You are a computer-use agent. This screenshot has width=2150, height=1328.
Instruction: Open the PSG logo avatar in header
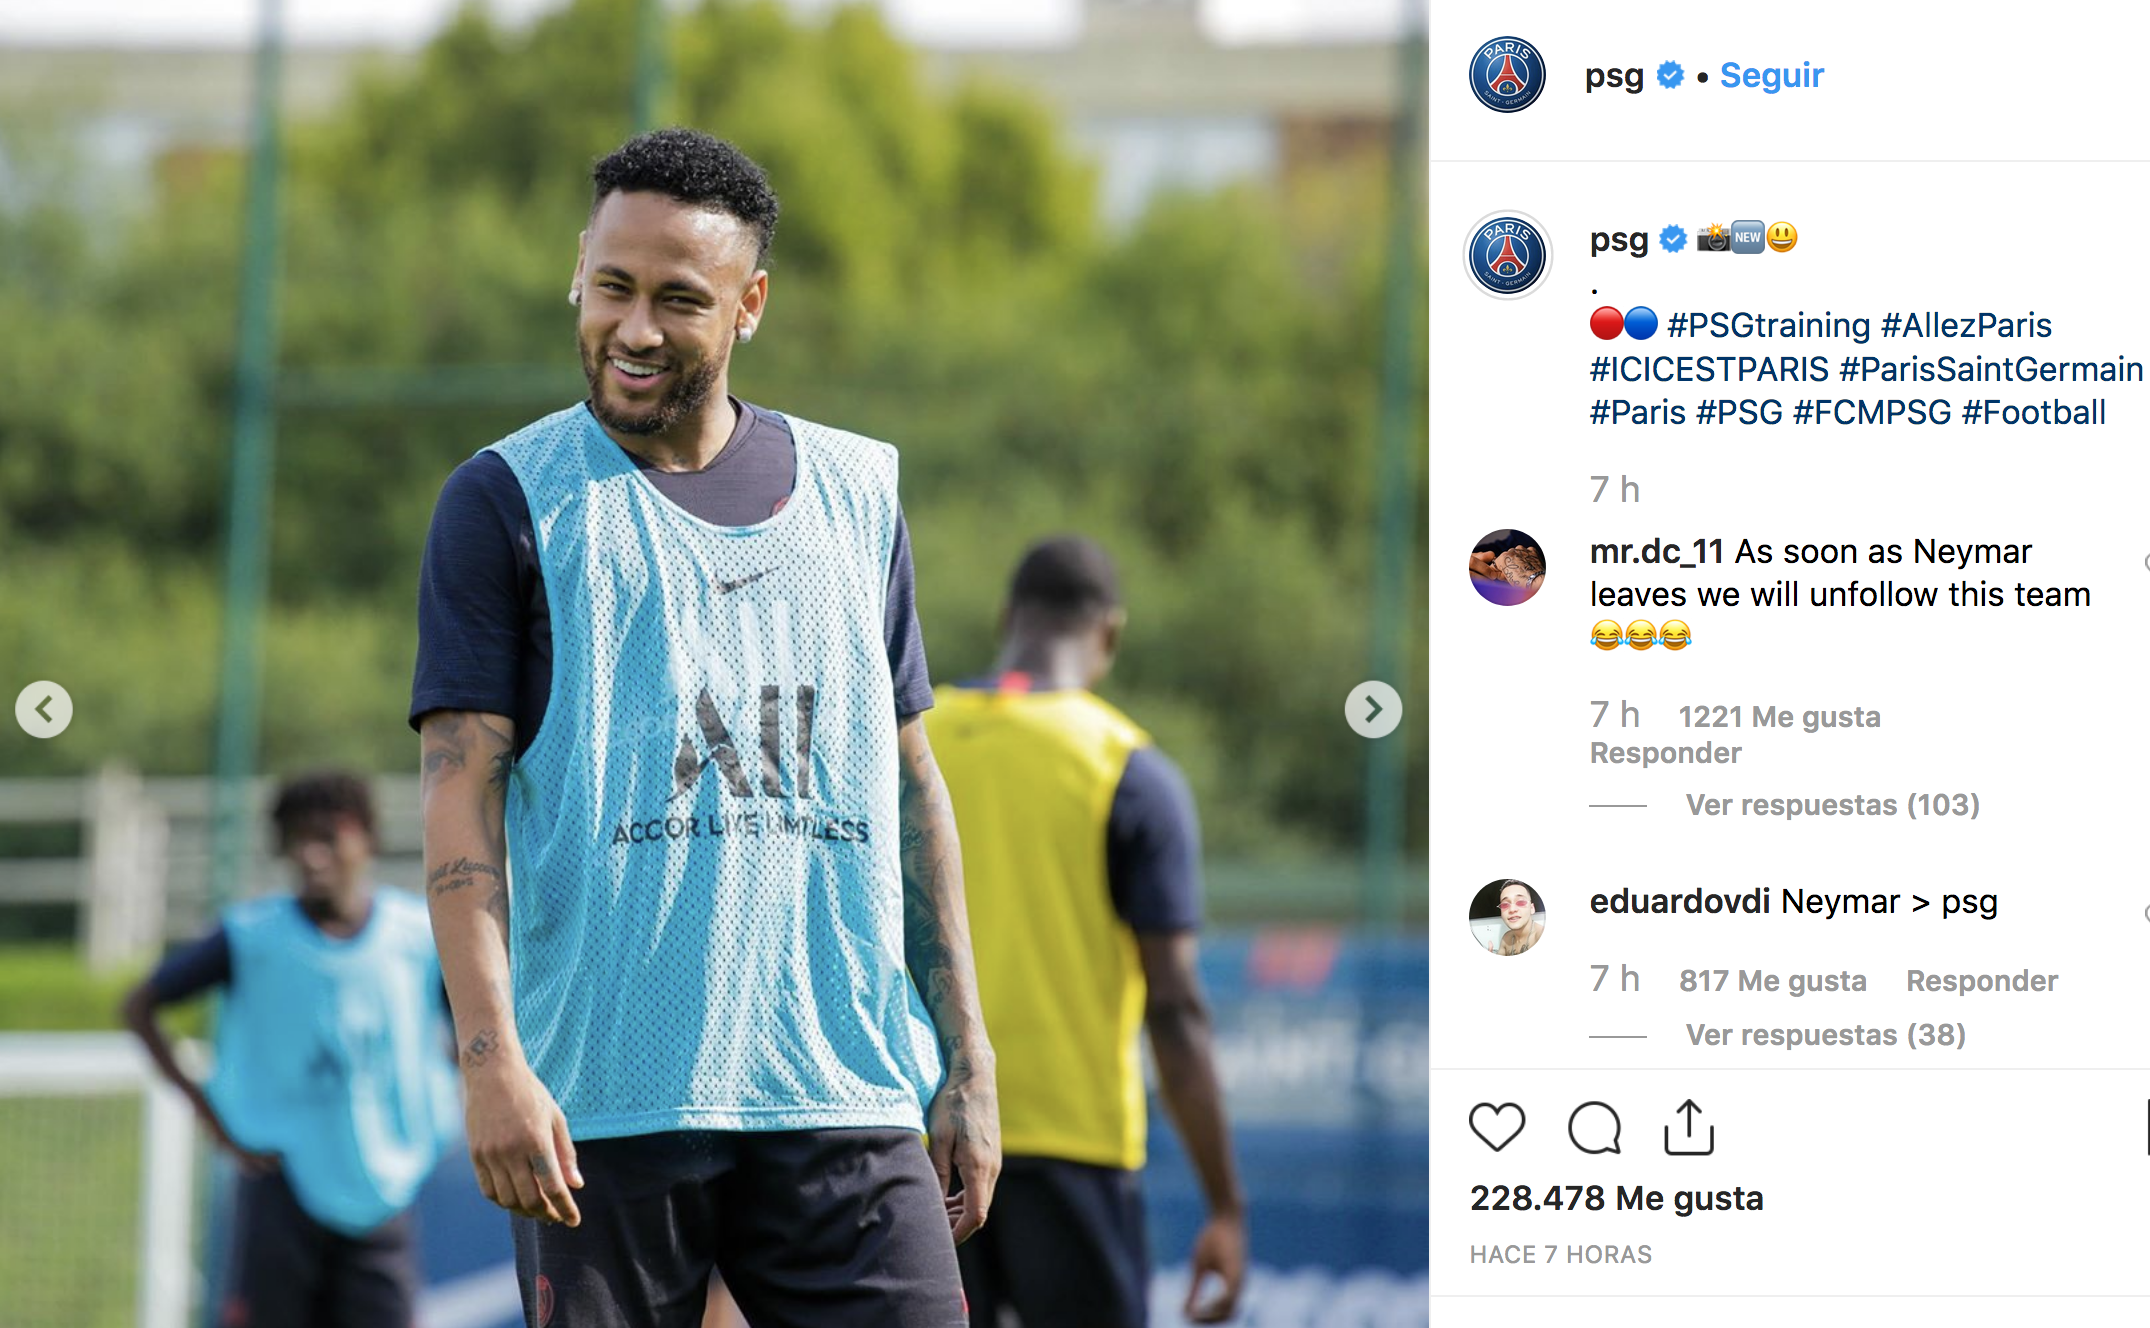click(1507, 75)
